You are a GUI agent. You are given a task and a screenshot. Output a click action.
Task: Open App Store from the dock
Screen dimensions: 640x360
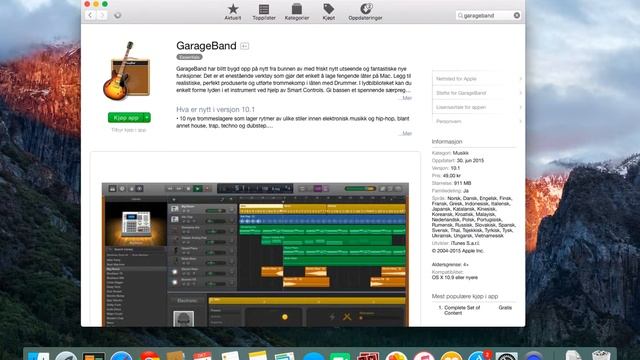(478, 356)
